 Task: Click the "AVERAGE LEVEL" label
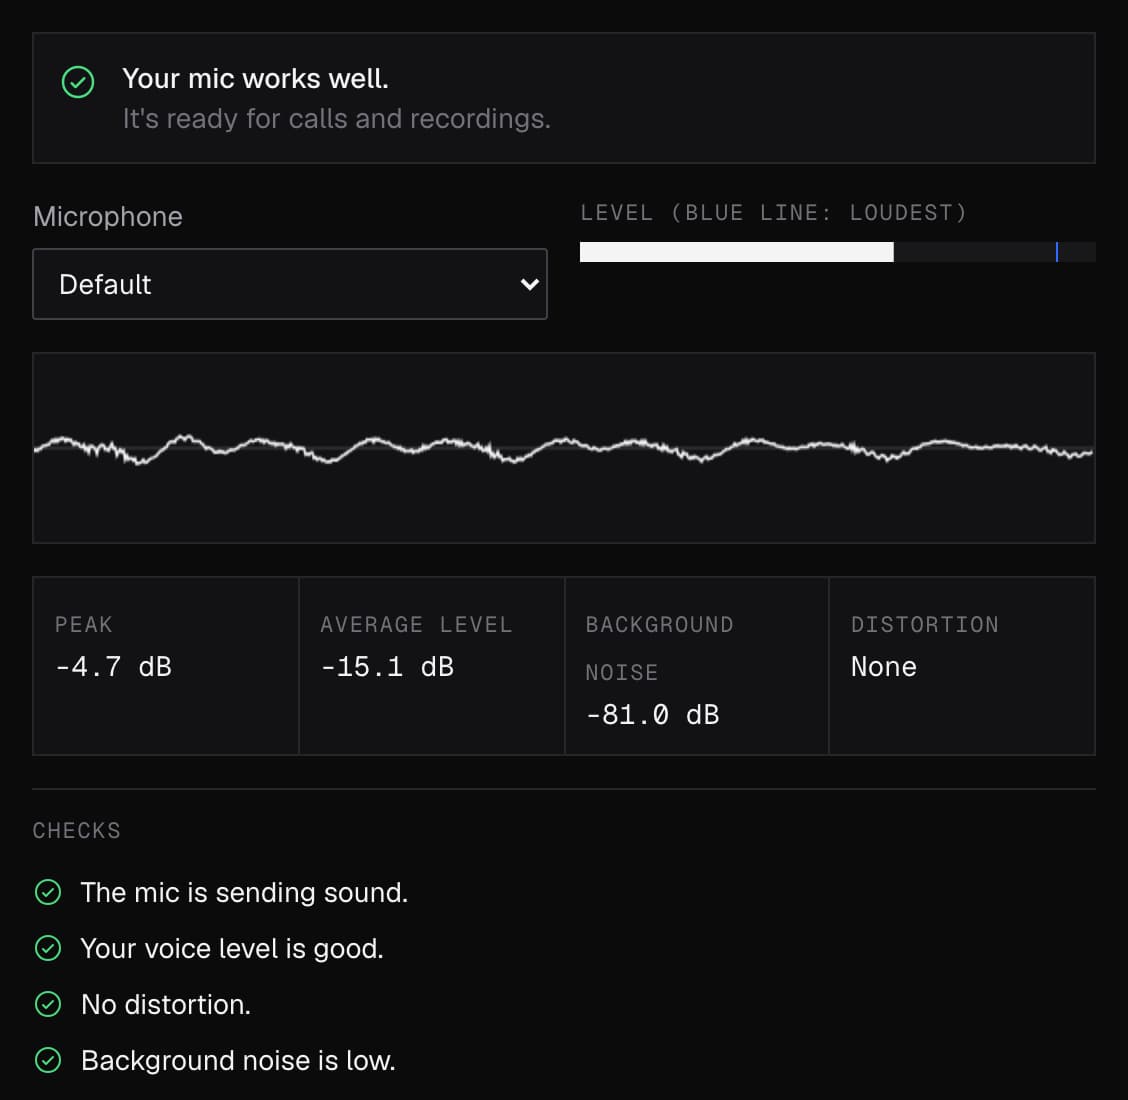[x=417, y=624]
